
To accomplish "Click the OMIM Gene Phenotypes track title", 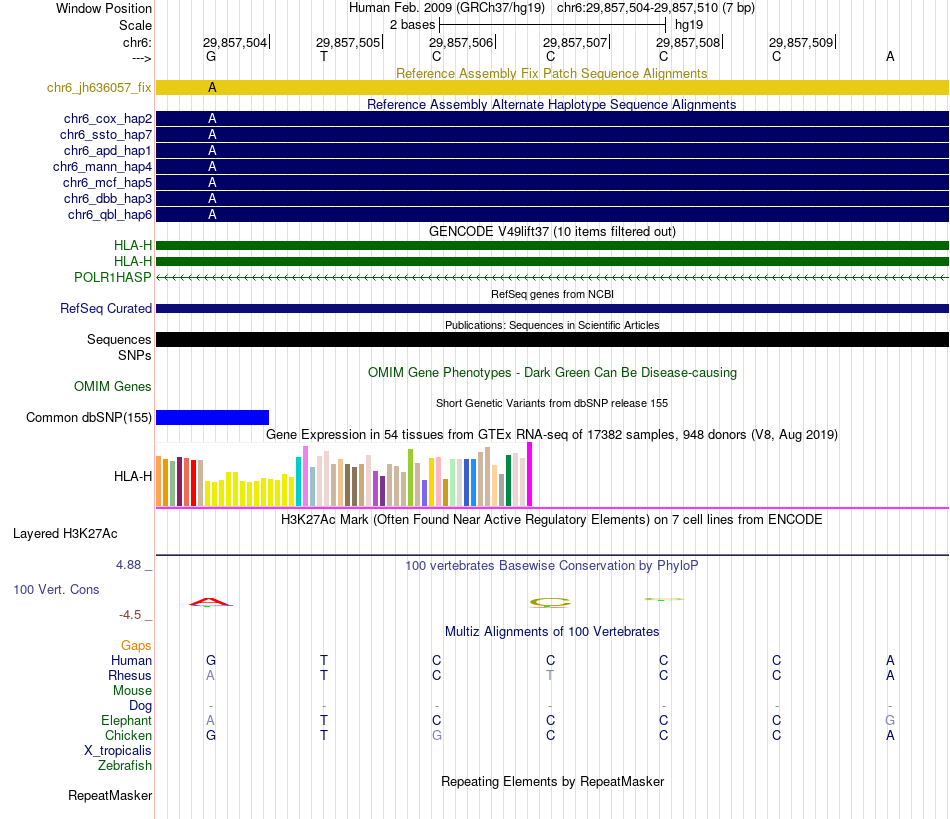I will [552, 373].
